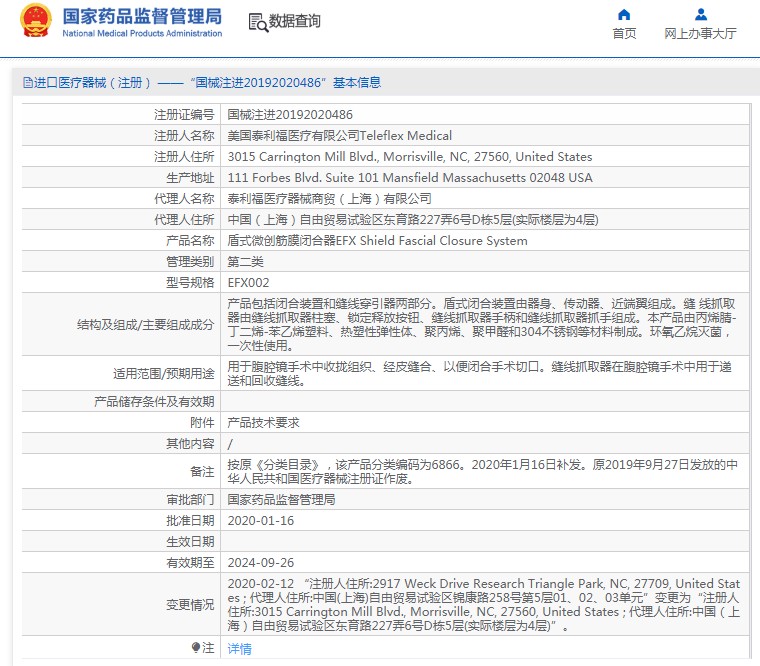Open 数据查询 label

point(295,21)
